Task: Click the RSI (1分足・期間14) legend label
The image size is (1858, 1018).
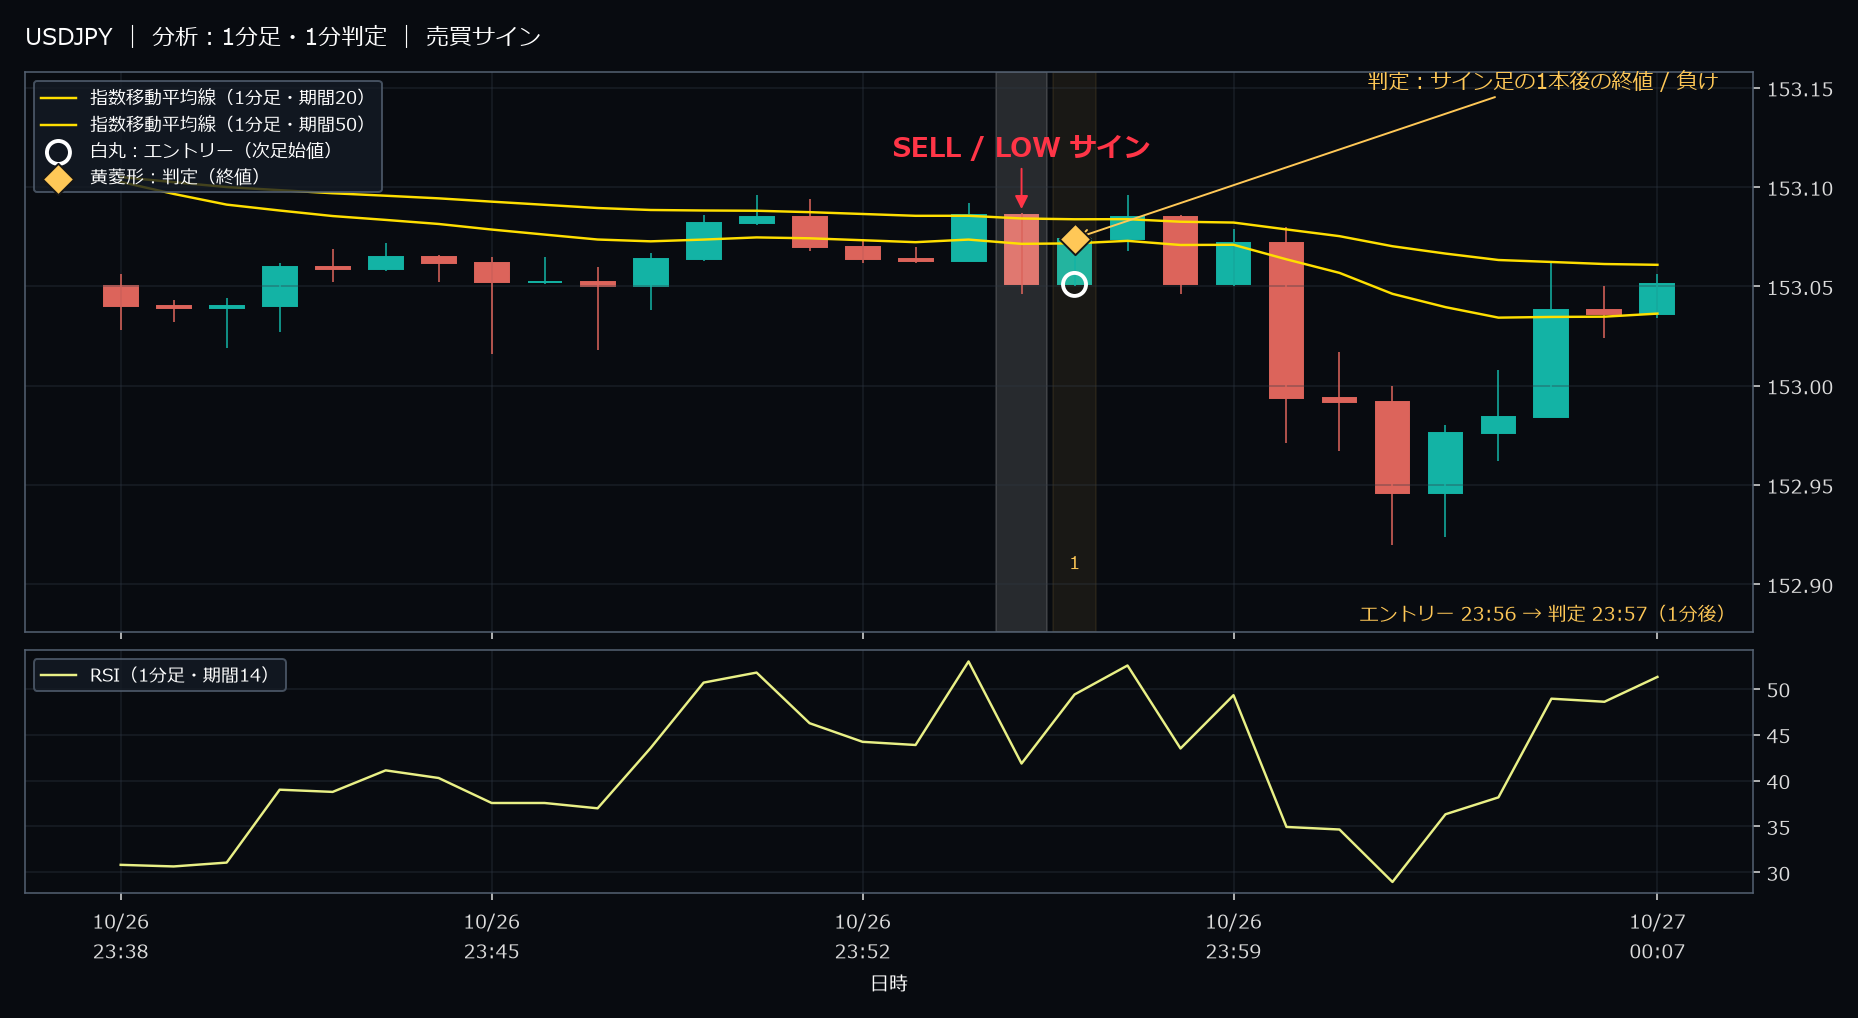Action: click(179, 675)
